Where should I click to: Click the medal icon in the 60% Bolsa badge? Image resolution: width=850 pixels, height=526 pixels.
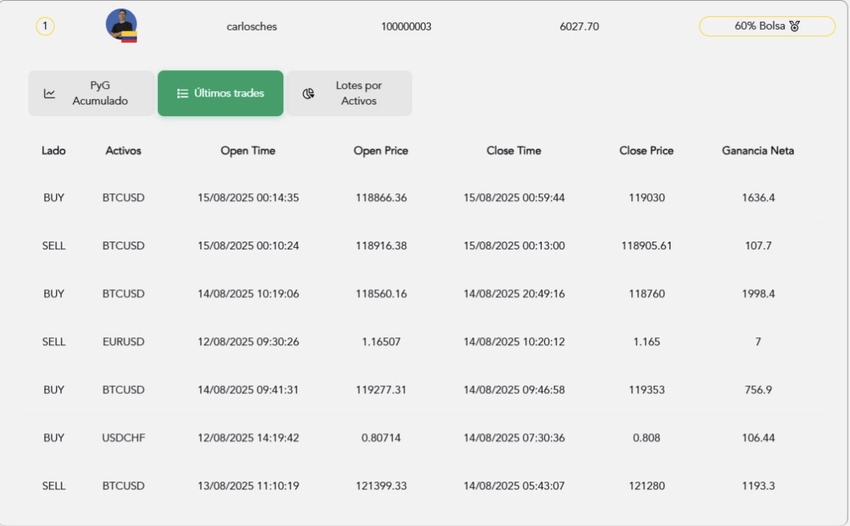click(x=794, y=26)
